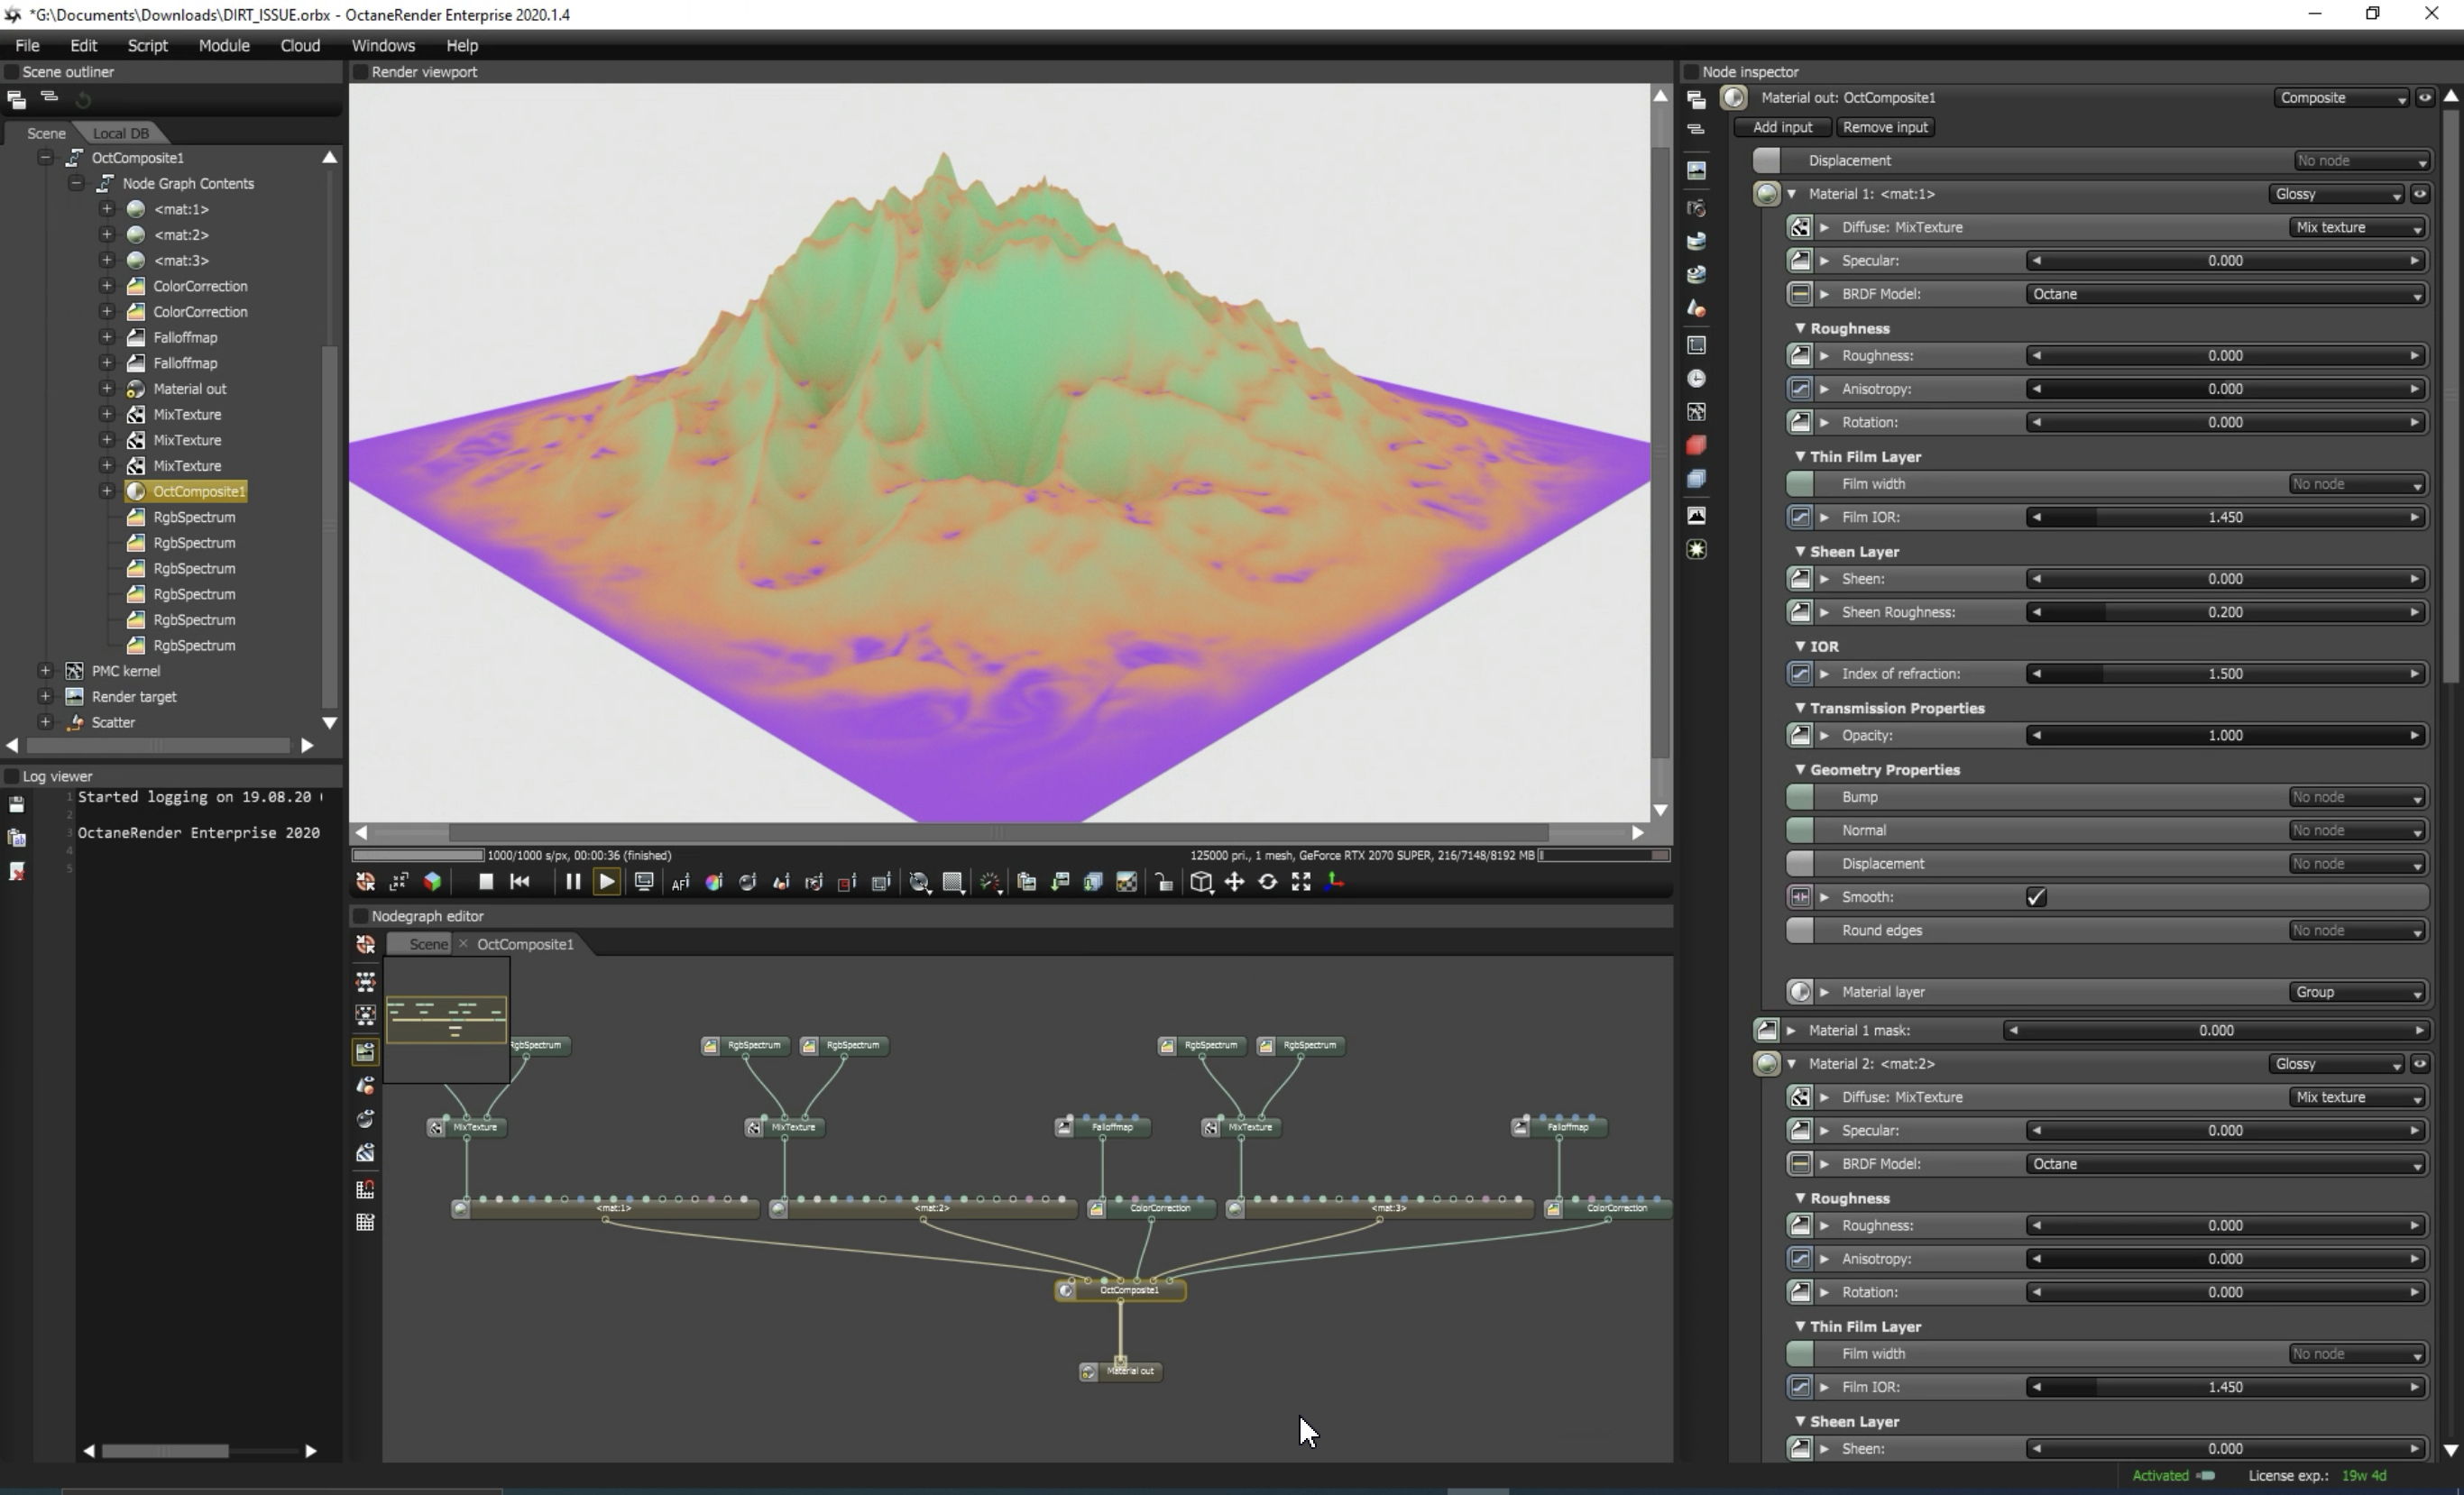Image resolution: width=2464 pixels, height=1495 pixels.
Task: Click the world axis gizmo icon
Action: pyautogui.click(x=1334, y=882)
